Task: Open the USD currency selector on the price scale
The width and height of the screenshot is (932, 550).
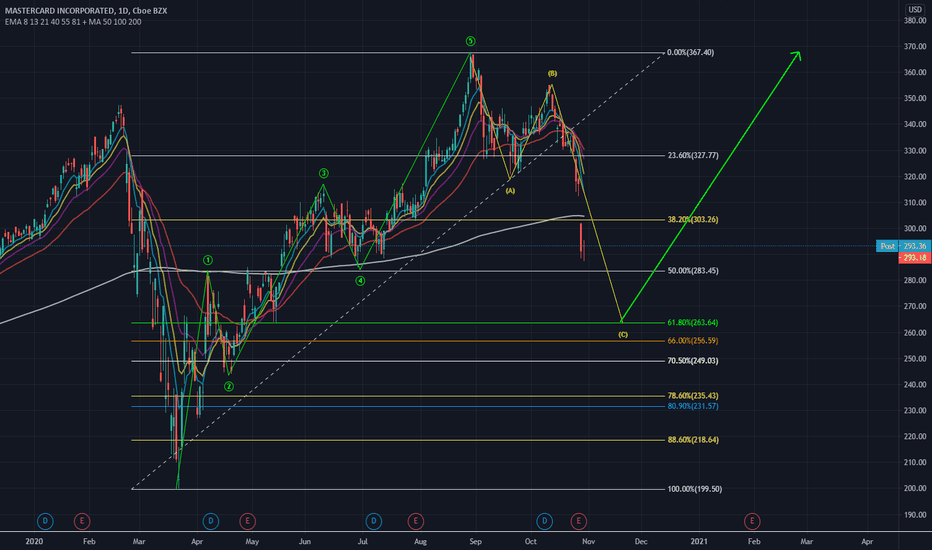Action: 915,10
